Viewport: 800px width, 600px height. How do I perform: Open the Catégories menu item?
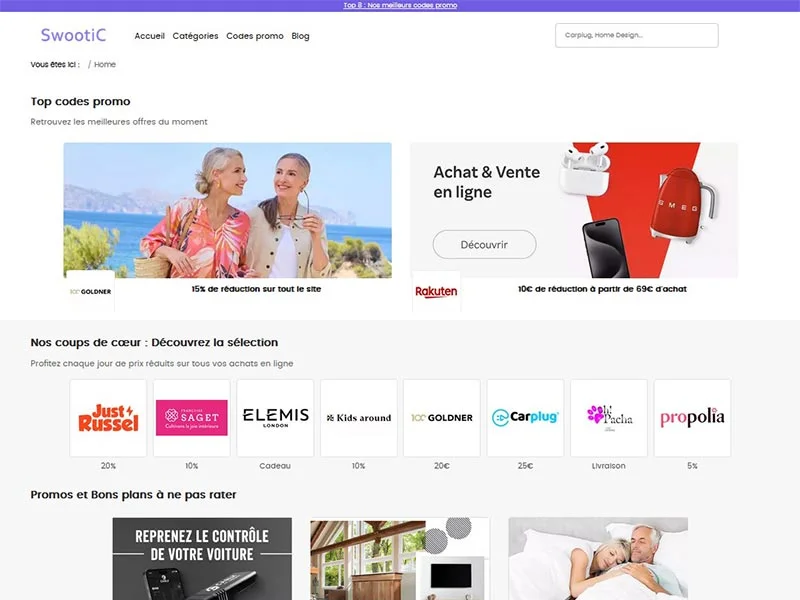[x=195, y=36]
